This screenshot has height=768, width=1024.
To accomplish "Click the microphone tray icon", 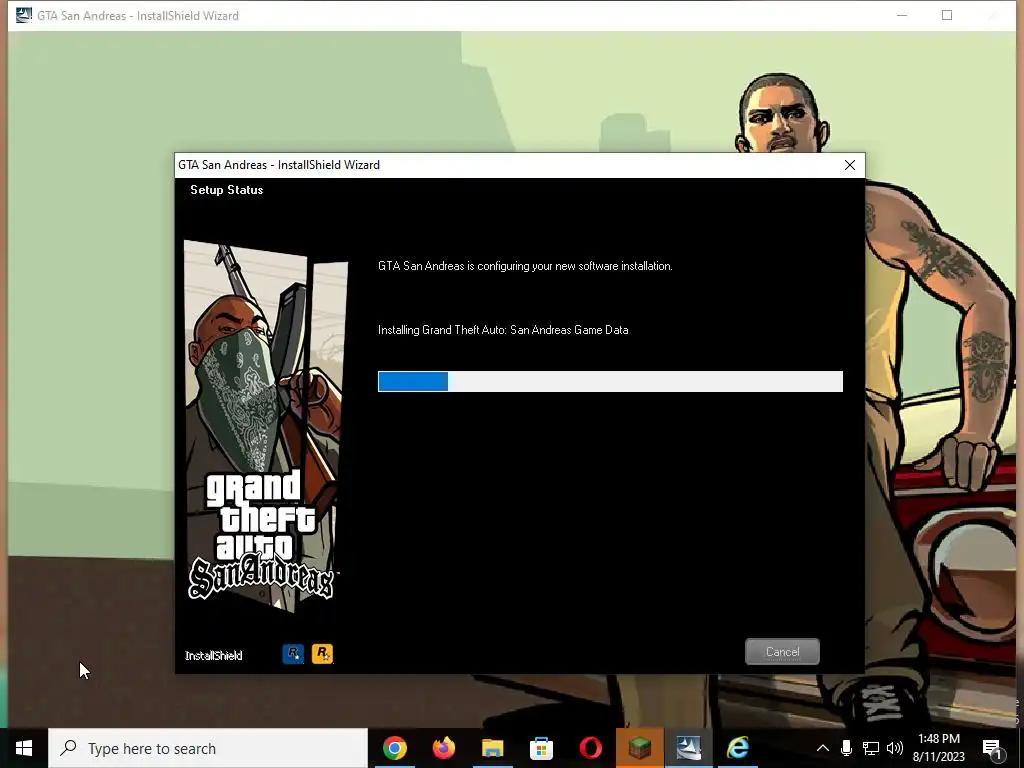I will pyautogui.click(x=846, y=748).
